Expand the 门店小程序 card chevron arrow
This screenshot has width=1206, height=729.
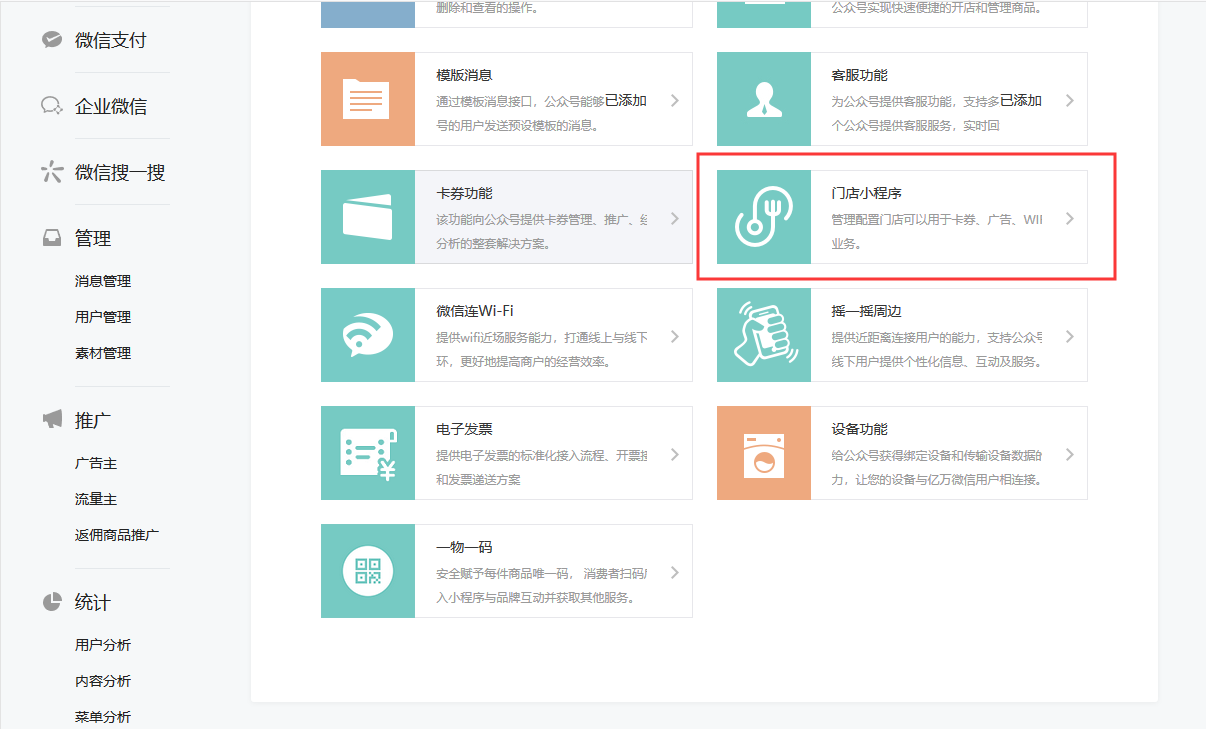point(1070,218)
